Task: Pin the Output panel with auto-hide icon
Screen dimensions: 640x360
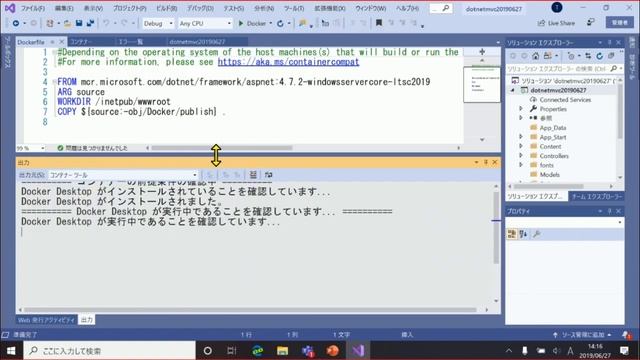Action: coord(486,162)
